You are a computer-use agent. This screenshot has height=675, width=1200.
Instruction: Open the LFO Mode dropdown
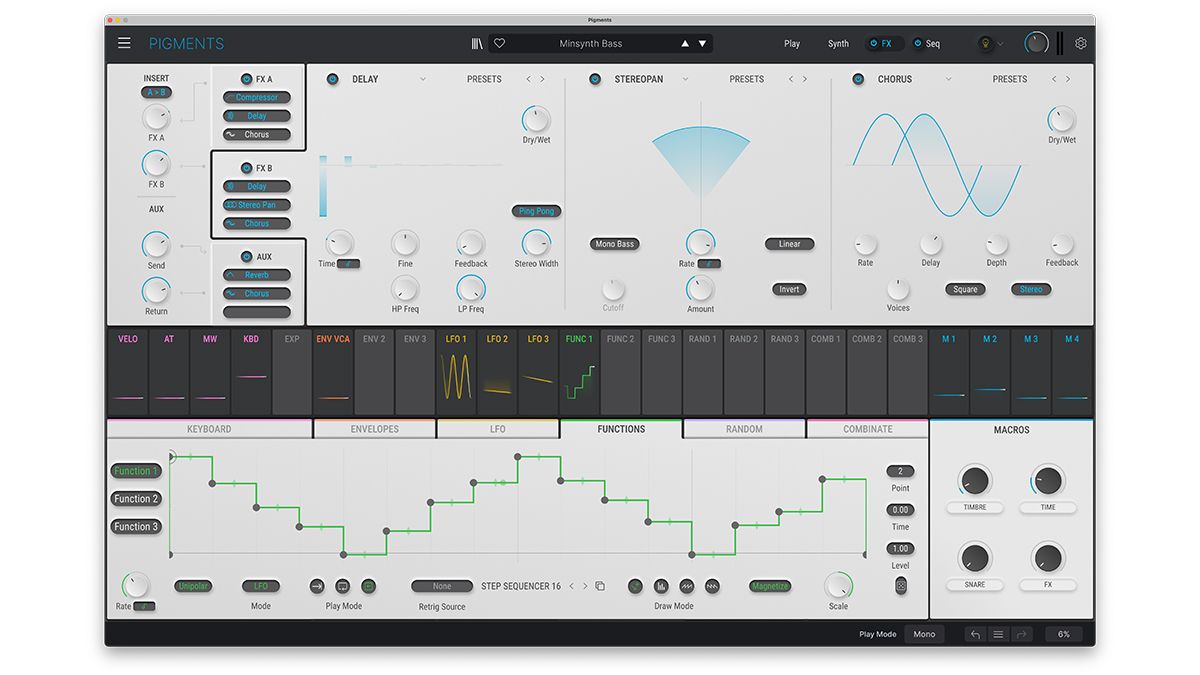261,586
